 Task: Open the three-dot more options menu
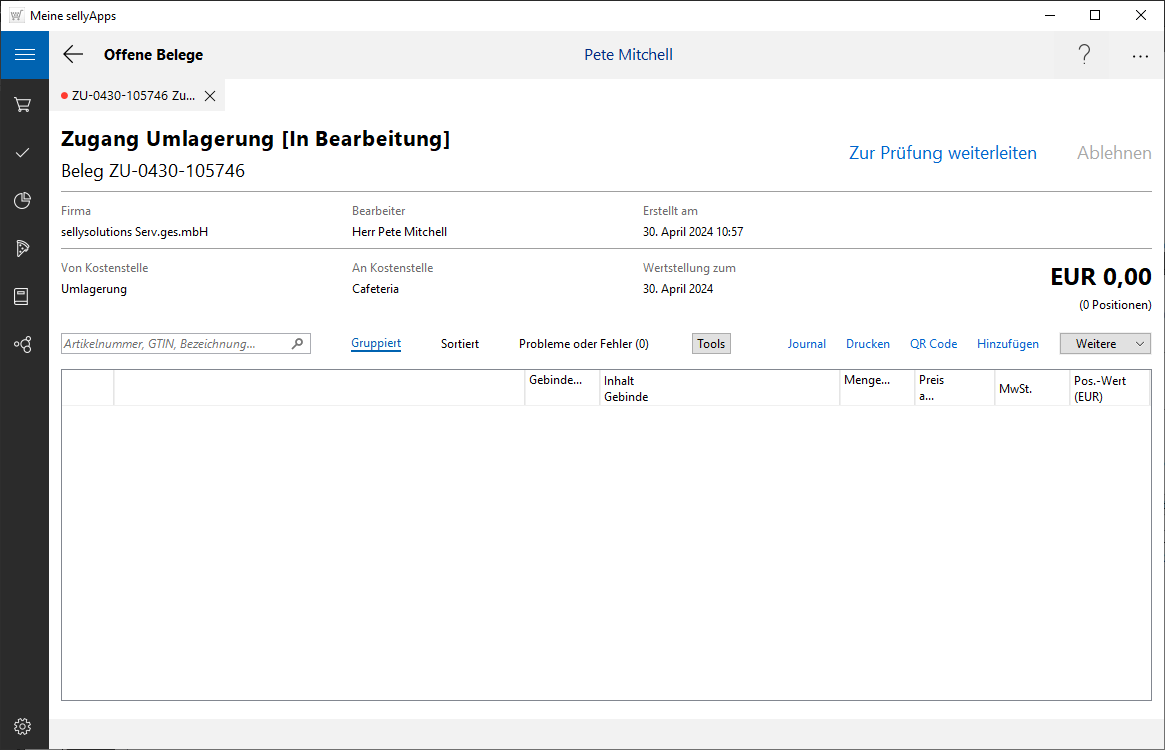[1140, 56]
